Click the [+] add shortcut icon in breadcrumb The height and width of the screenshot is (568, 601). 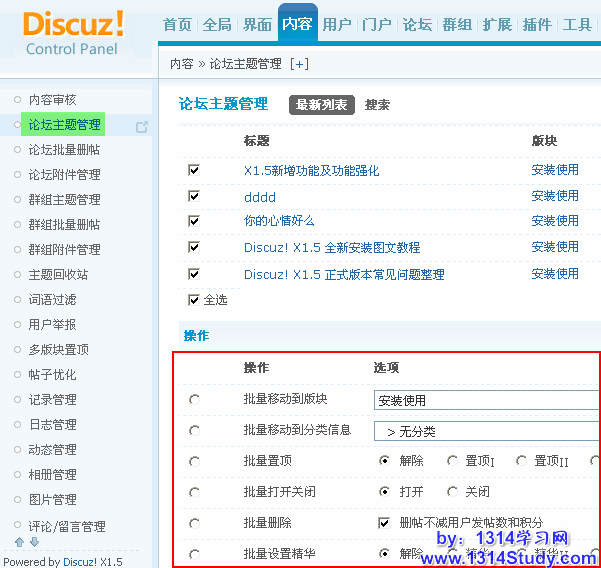click(x=299, y=64)
